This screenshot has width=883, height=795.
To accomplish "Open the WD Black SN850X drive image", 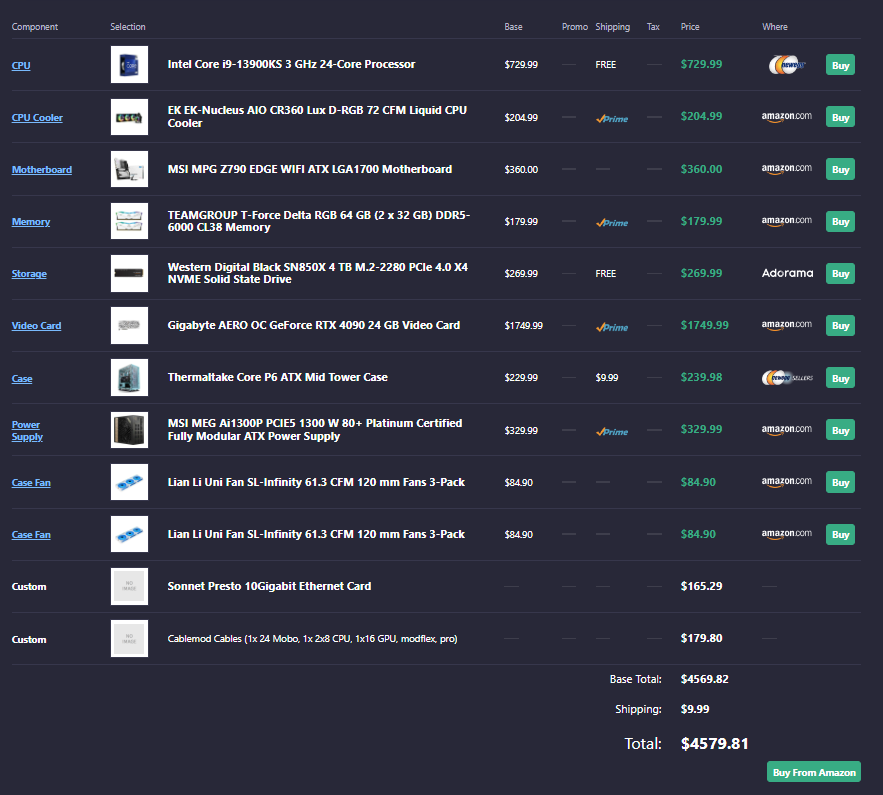I will coord(130,273).
